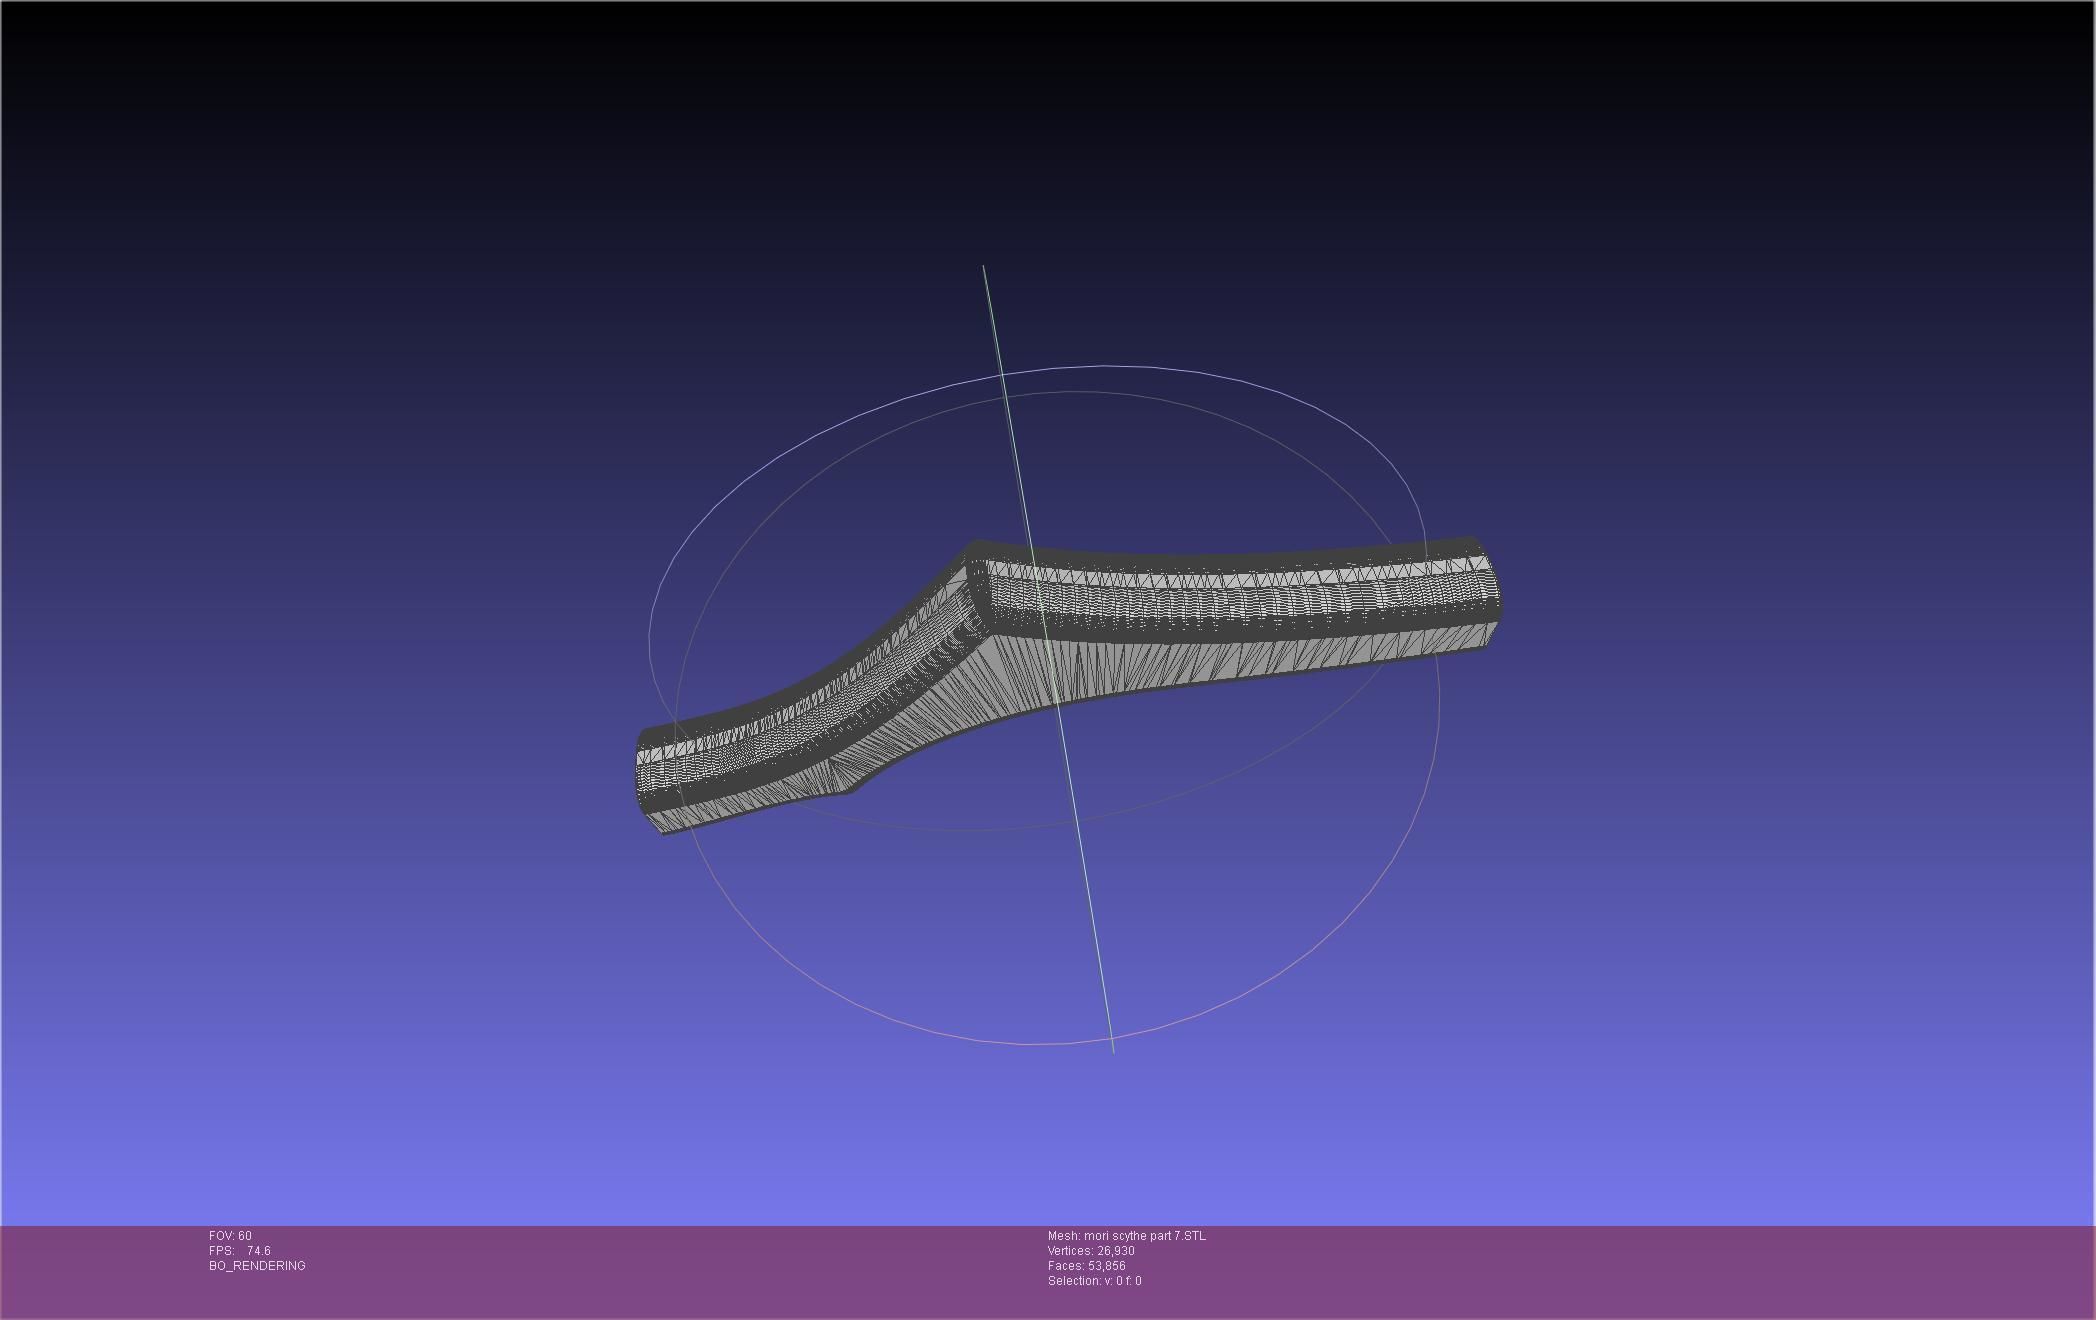Click the Faces: 53,856 readout
This screenshot has height=1320, width=2096.
[x=1086, y=1266]
